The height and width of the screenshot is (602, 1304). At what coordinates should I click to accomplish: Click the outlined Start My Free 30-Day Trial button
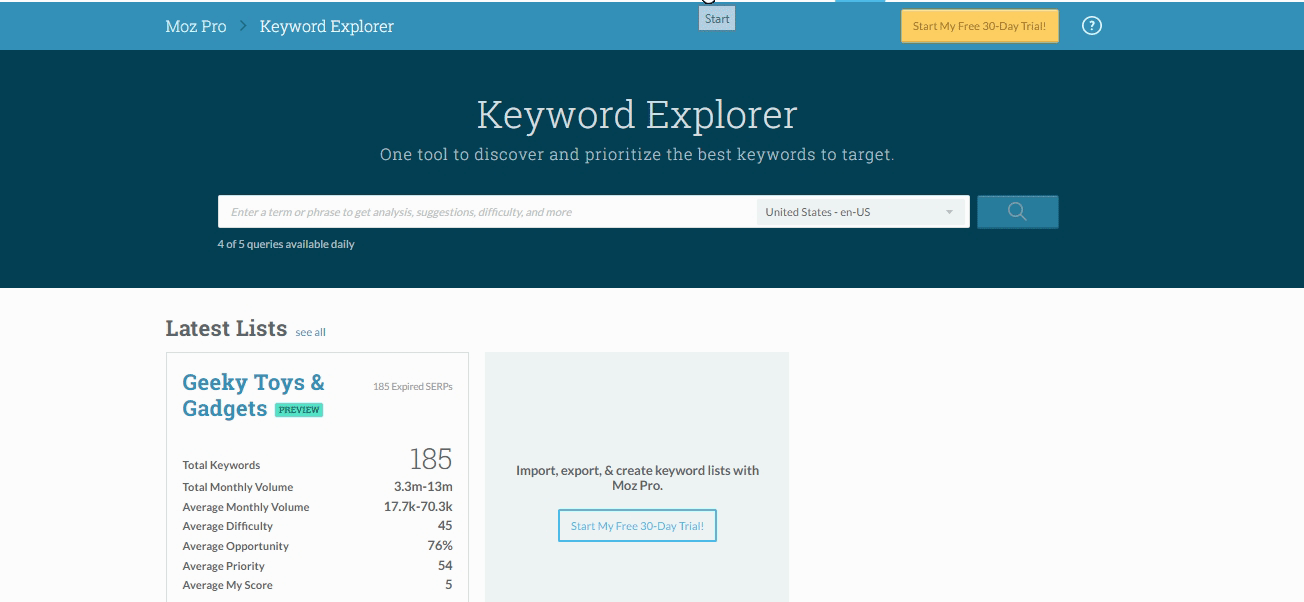pos(637,526)
